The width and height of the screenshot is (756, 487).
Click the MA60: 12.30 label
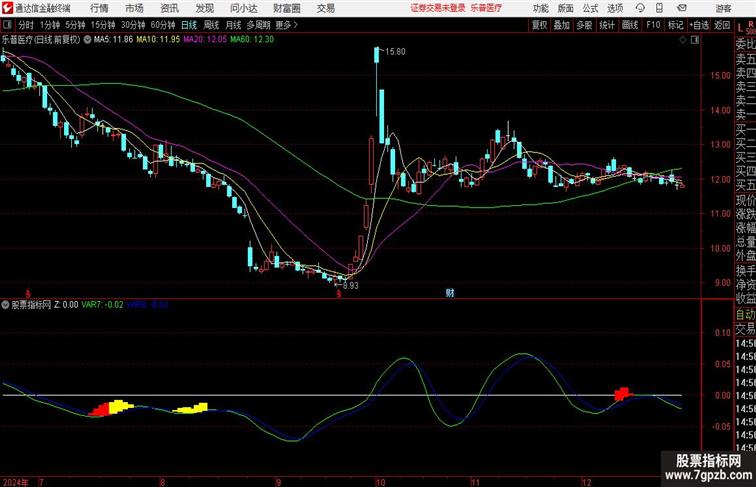252,40
